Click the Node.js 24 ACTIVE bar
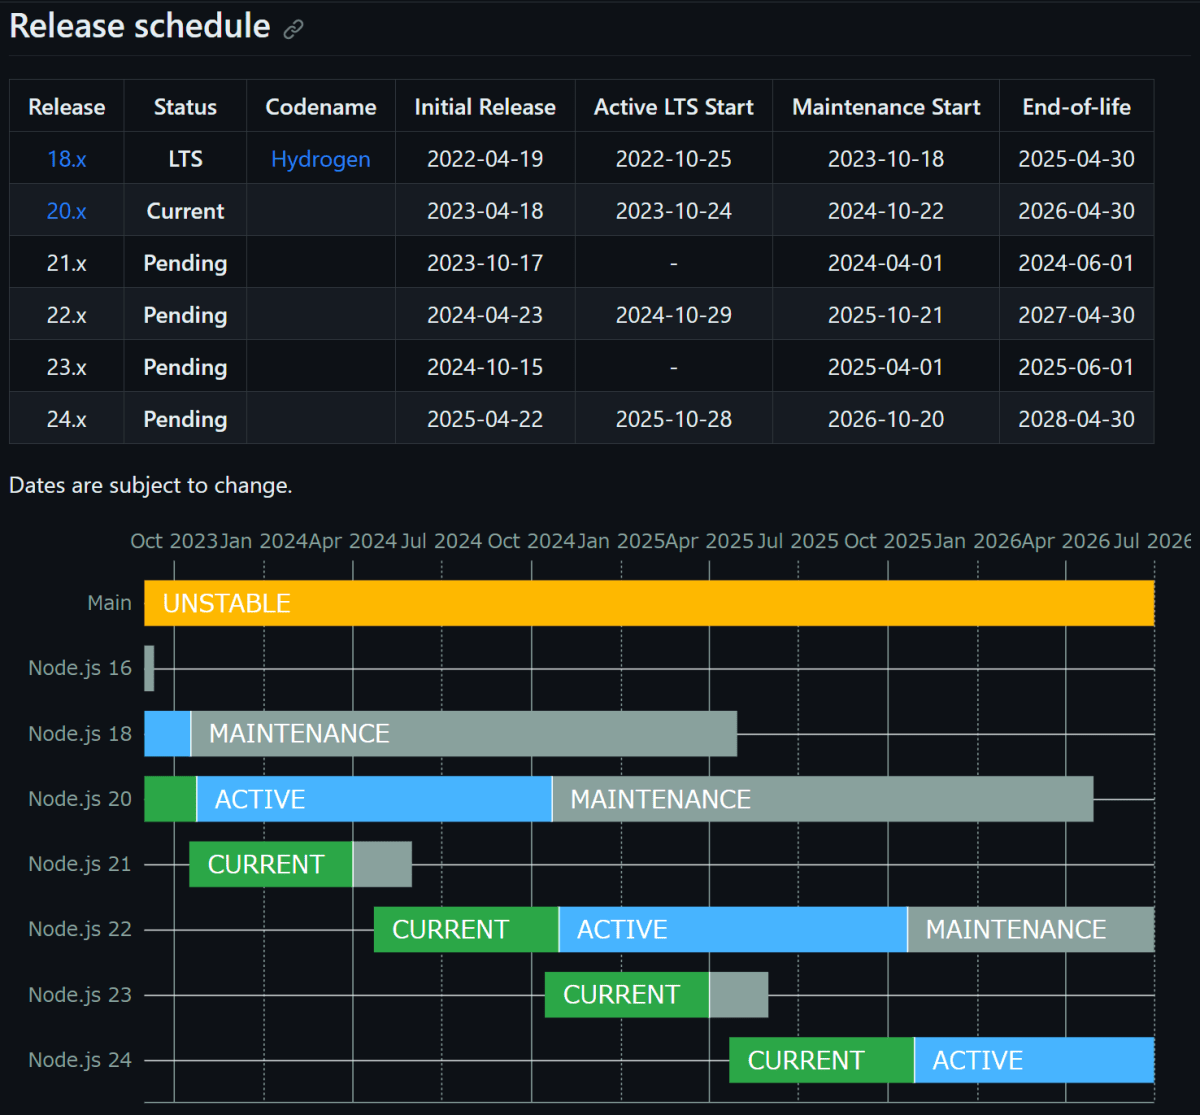Viewport: 1200px width, 1115px height. 1034,1060
